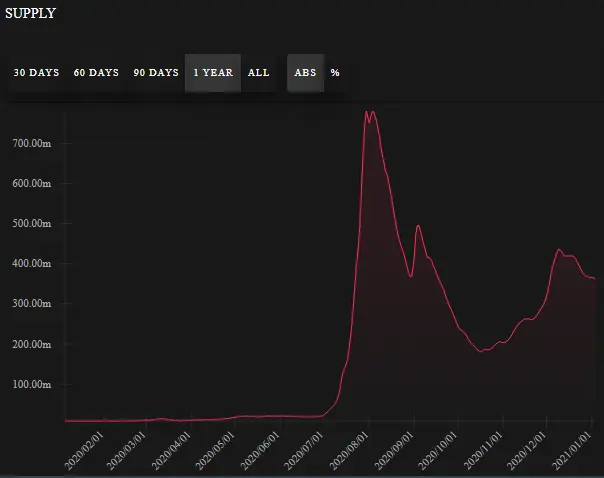Viewport: 604px width, 478px height.
Task: Click the 400.00m y-axis label
Action: tap(32, 263)
